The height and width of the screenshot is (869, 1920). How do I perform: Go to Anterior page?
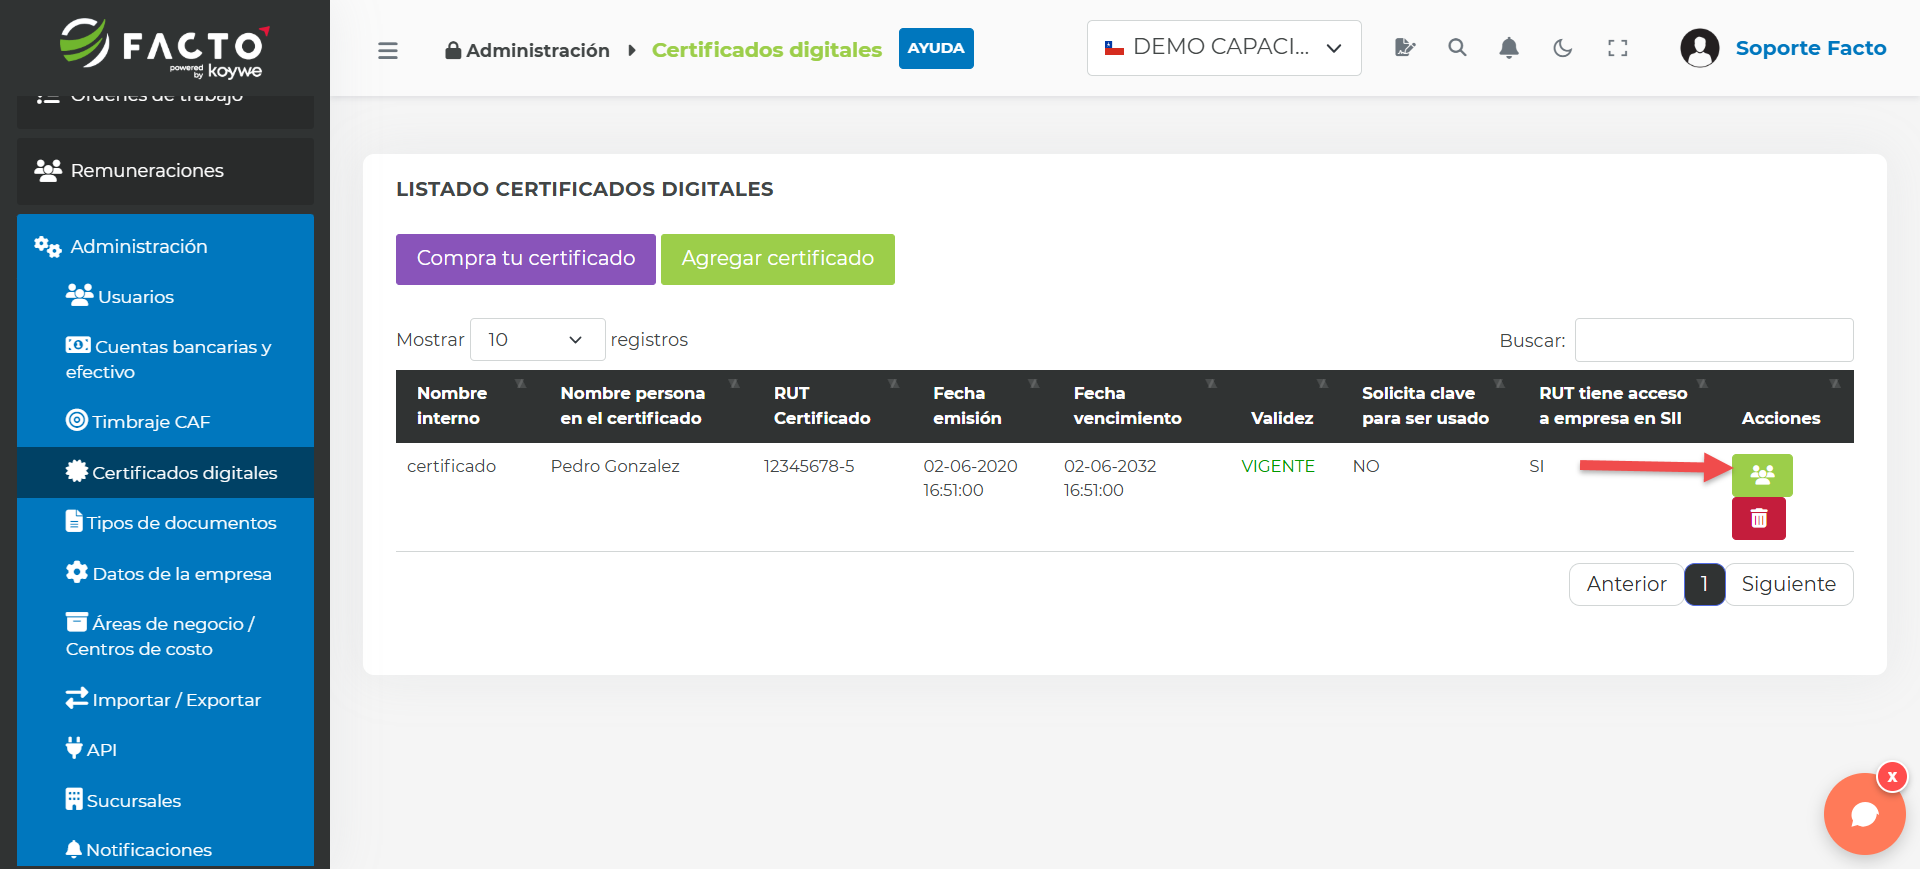[1626, 584]
